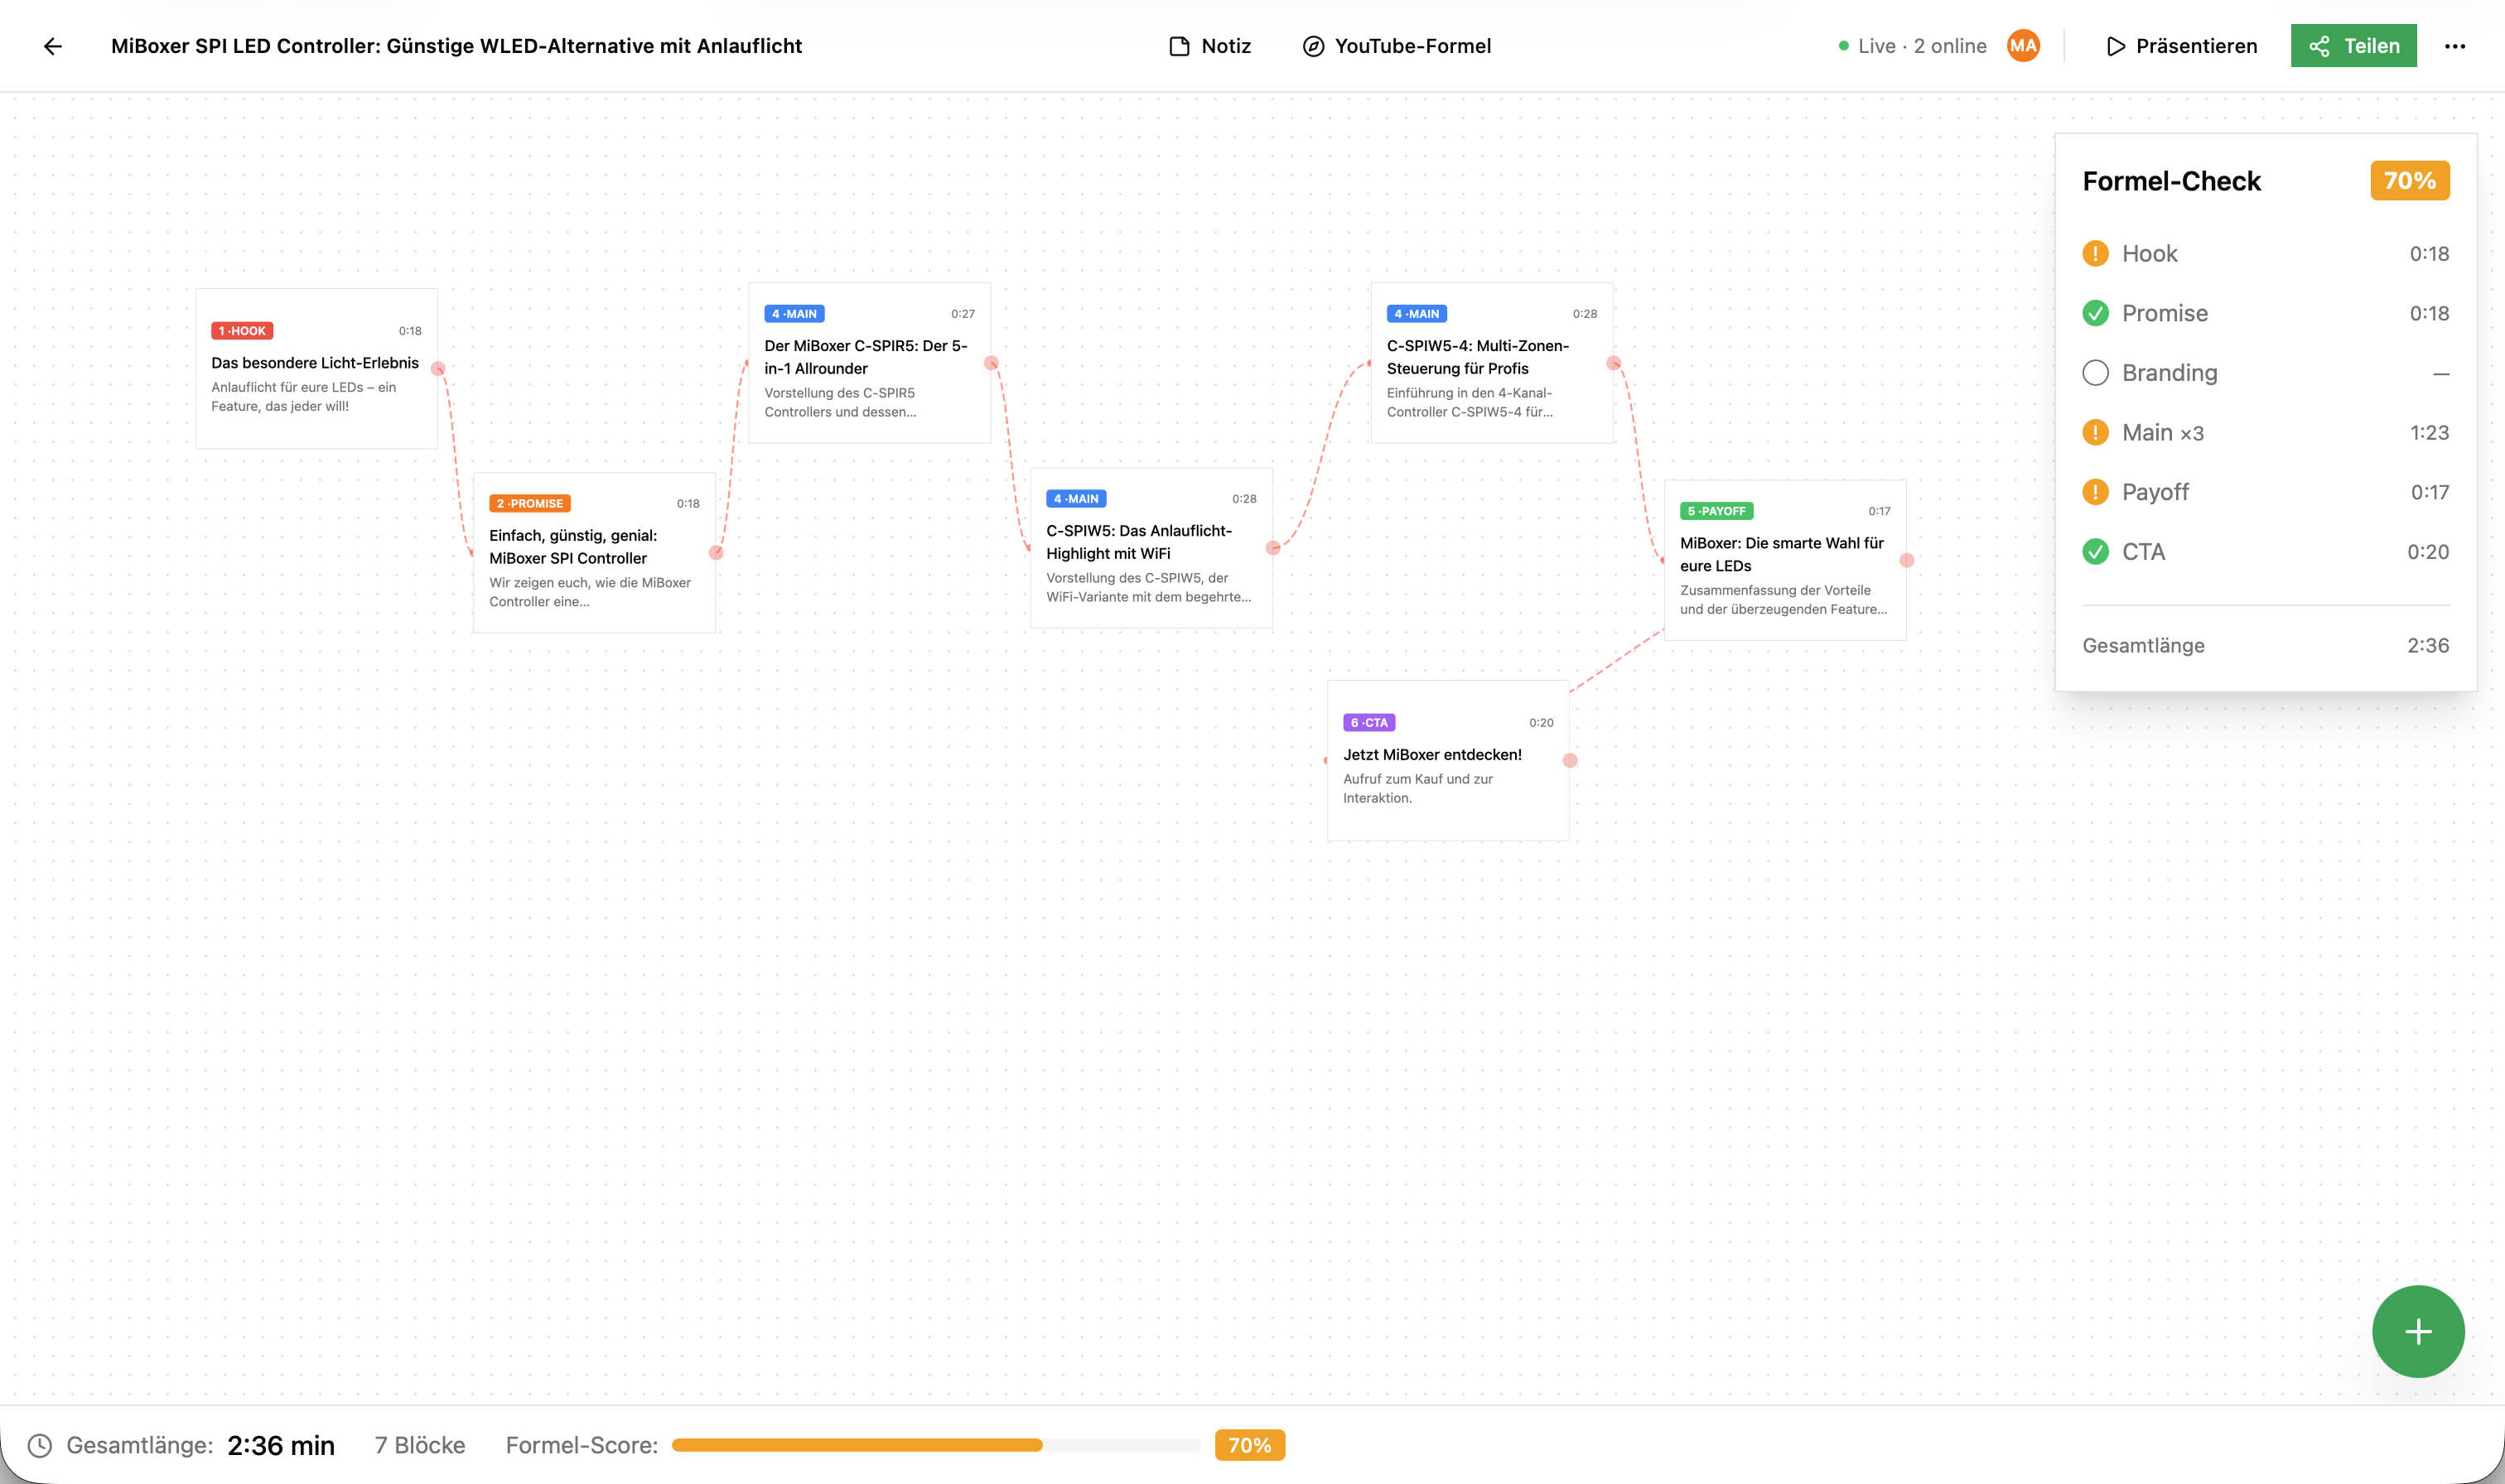The image size is (2505, 1484).
Task: Select the 'C-SPIW5: Das Anlauflicht-Highlight' card
Action: pyautogui.click(x=1151, y=547)
